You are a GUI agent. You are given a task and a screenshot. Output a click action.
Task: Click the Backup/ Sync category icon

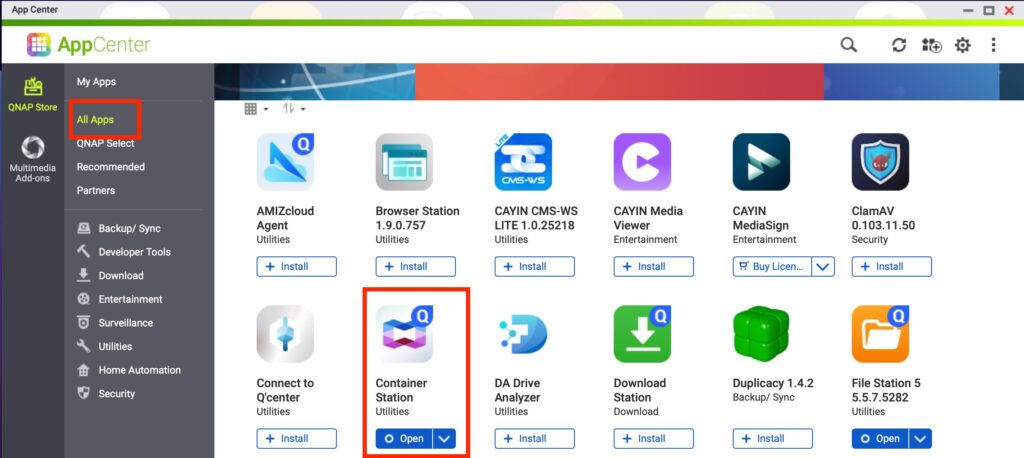pyautogui.click(x=84, y=229)
